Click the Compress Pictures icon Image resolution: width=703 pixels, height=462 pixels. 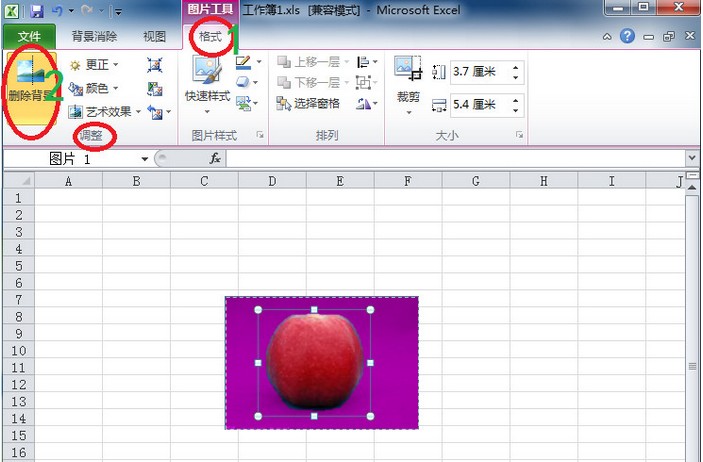point(155,65)
